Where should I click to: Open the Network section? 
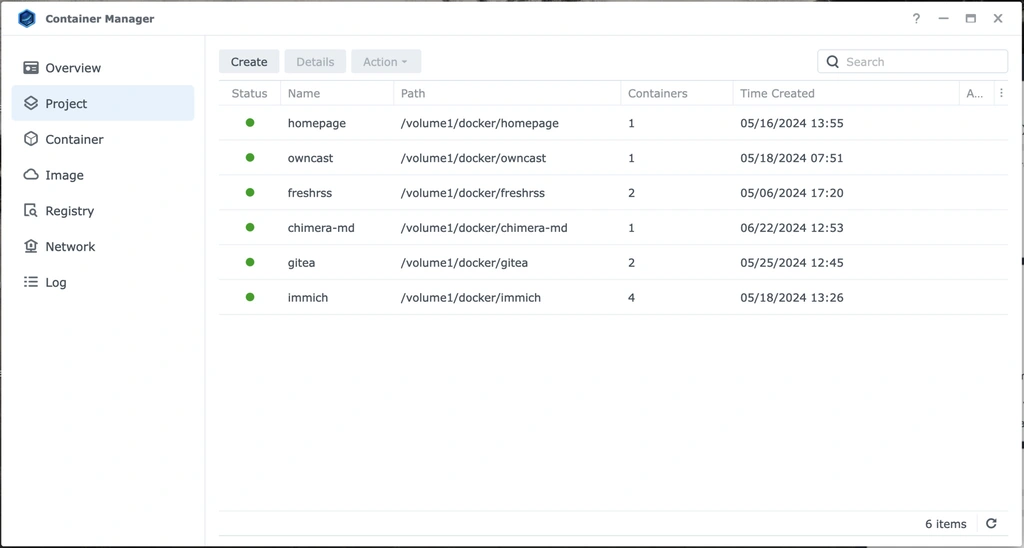tap(103, 246)
